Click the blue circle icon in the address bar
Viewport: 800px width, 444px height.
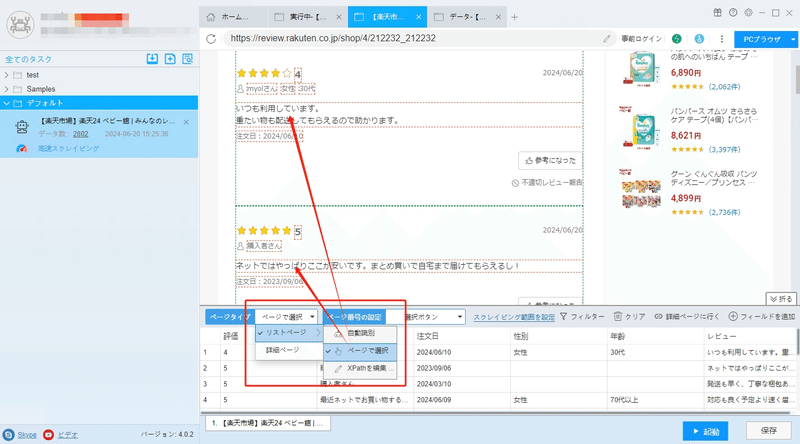699,39
